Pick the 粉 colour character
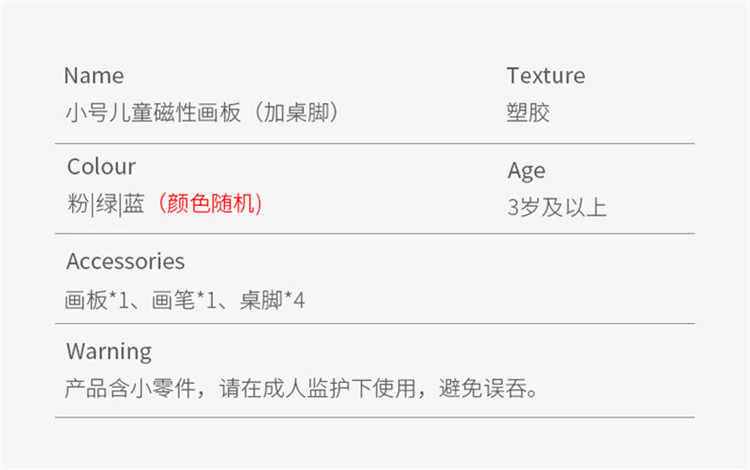This screenshot has height=470, width=750. (x=77, y=205)
